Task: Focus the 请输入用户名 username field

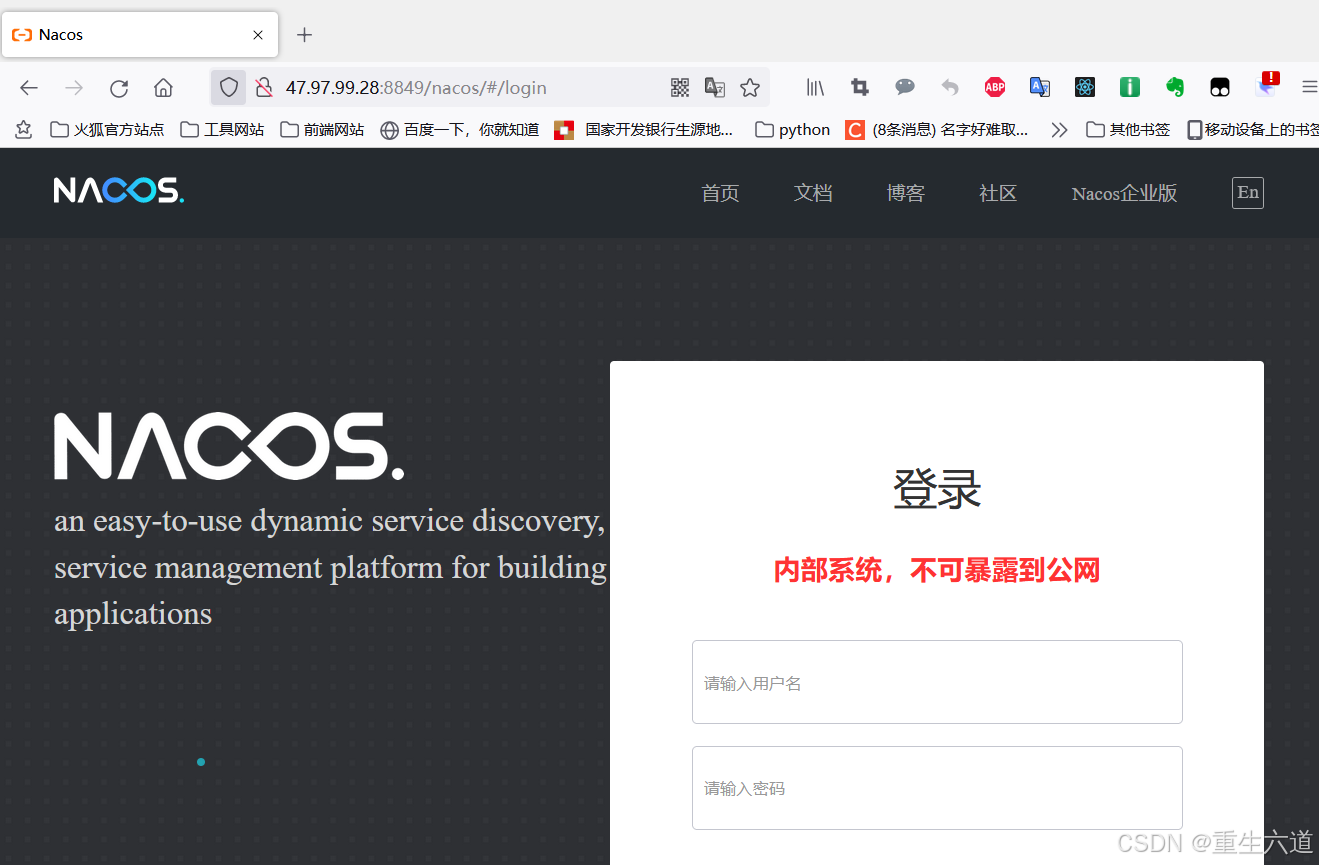Action: click(x=937, y=682)
